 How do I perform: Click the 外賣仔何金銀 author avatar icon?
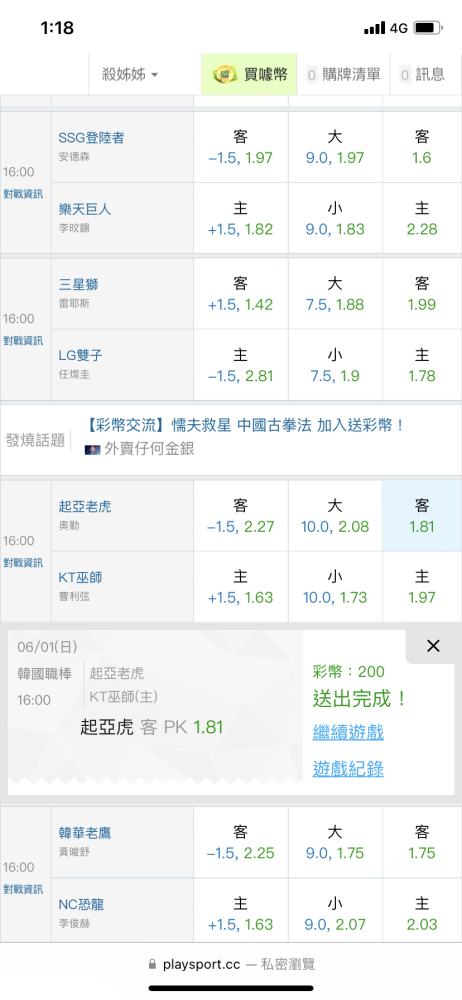[92, 450]
